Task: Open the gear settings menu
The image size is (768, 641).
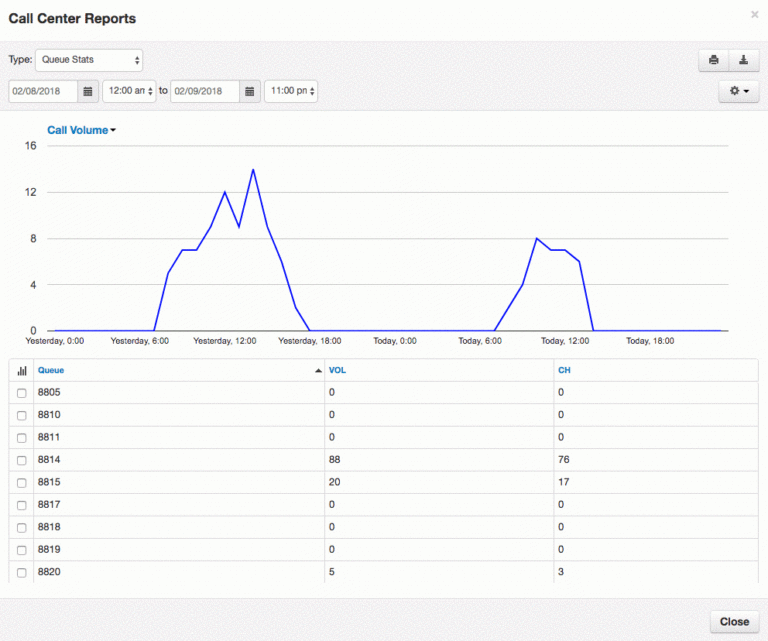Action: [738, 91]
